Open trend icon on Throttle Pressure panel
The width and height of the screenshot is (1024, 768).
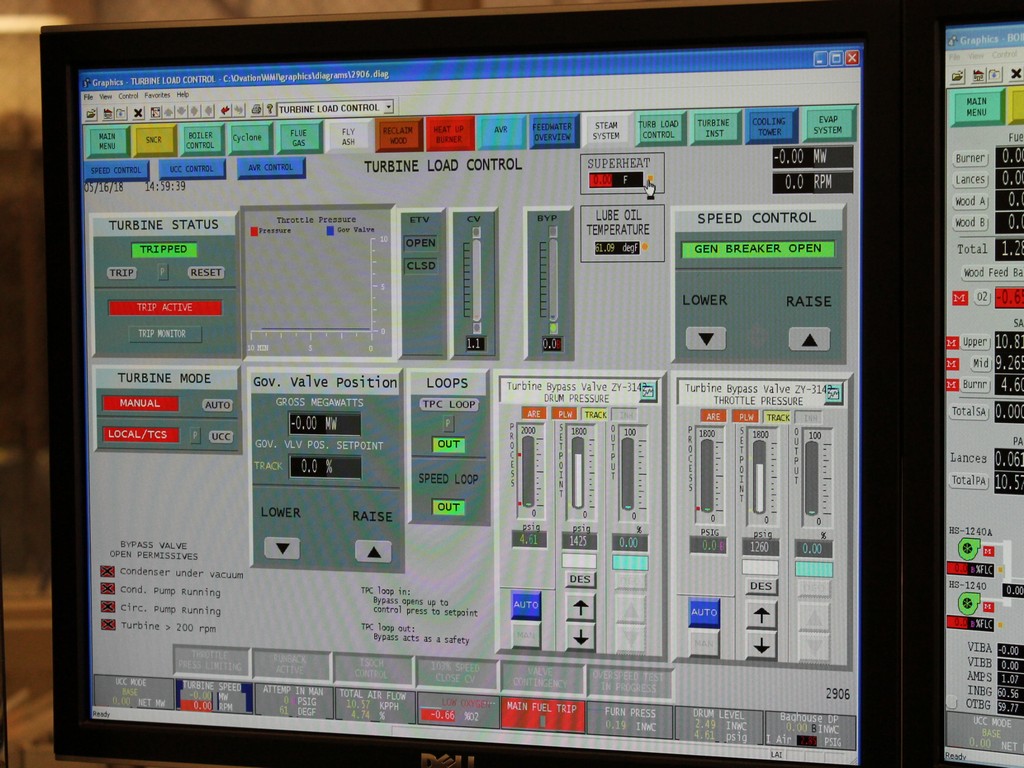coord(834,395)
